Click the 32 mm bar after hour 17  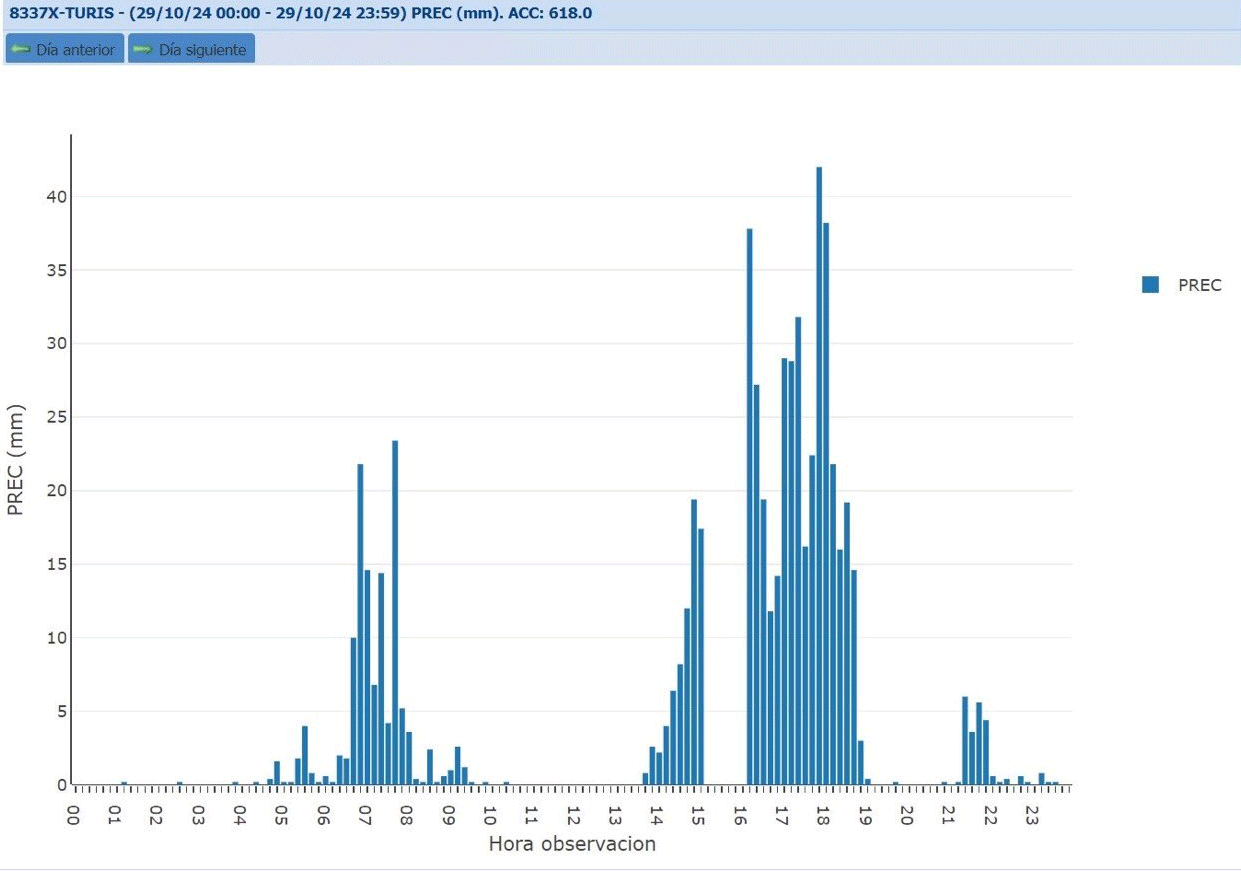798,550
